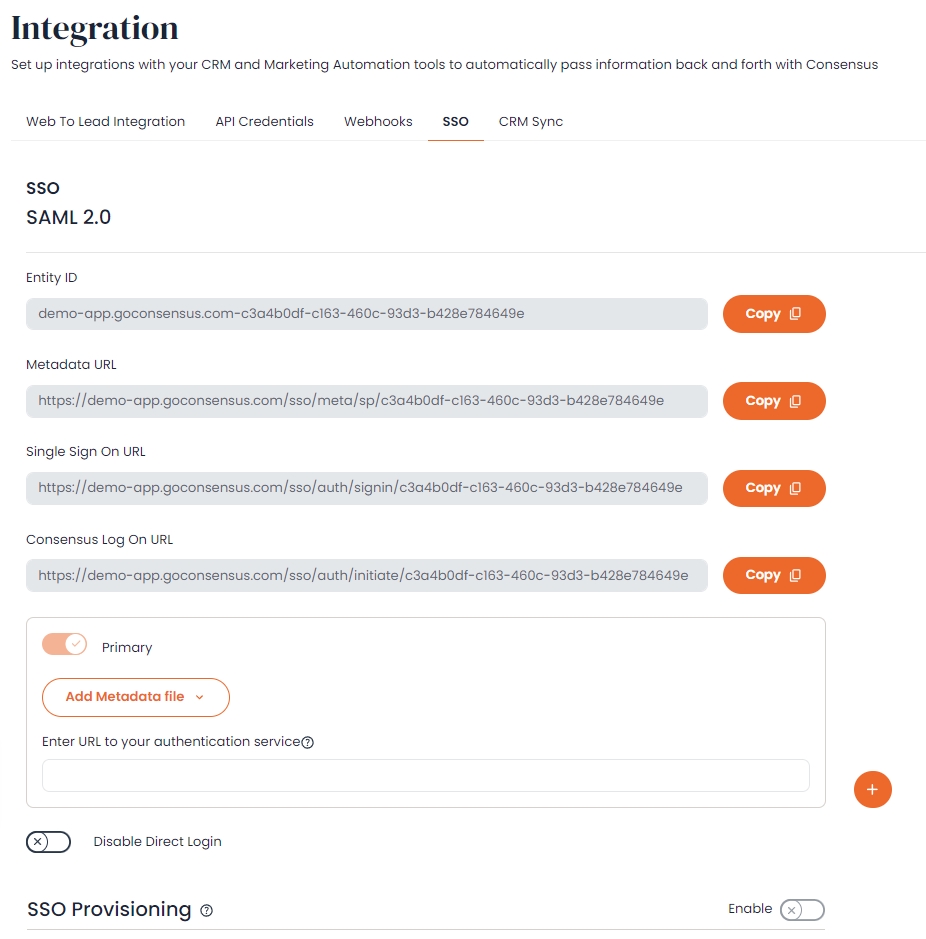
Task: Click Copy button for Consensus Log On URL
Action: pos(773,575)
